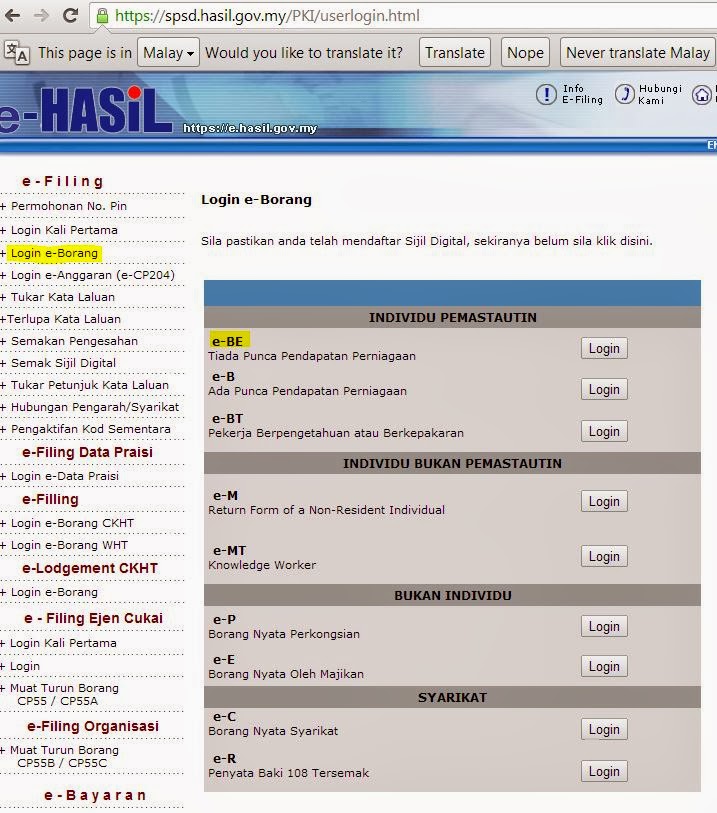Click the Hubungi Kami text link
This screenshot has height=813, width=717.
[660, 94]
